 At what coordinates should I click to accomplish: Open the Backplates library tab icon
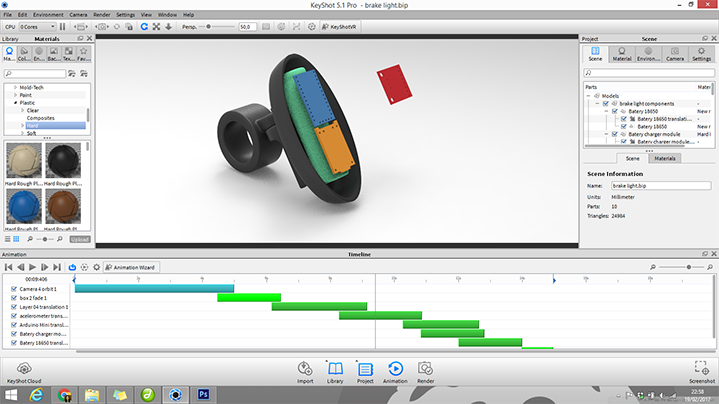click(53, 54)
